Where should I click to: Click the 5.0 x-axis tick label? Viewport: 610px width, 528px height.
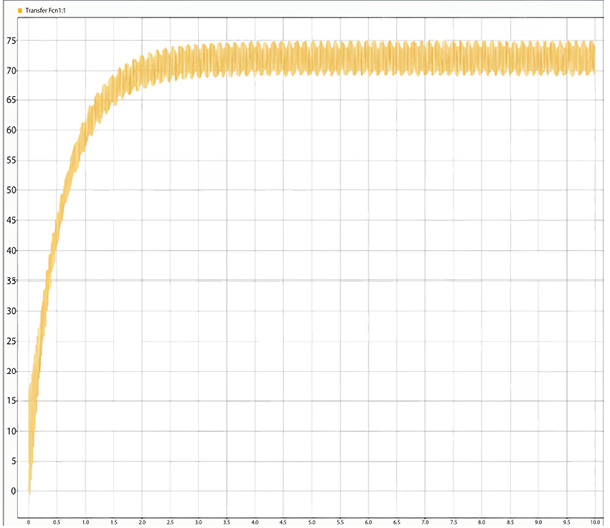pos(312,522)
